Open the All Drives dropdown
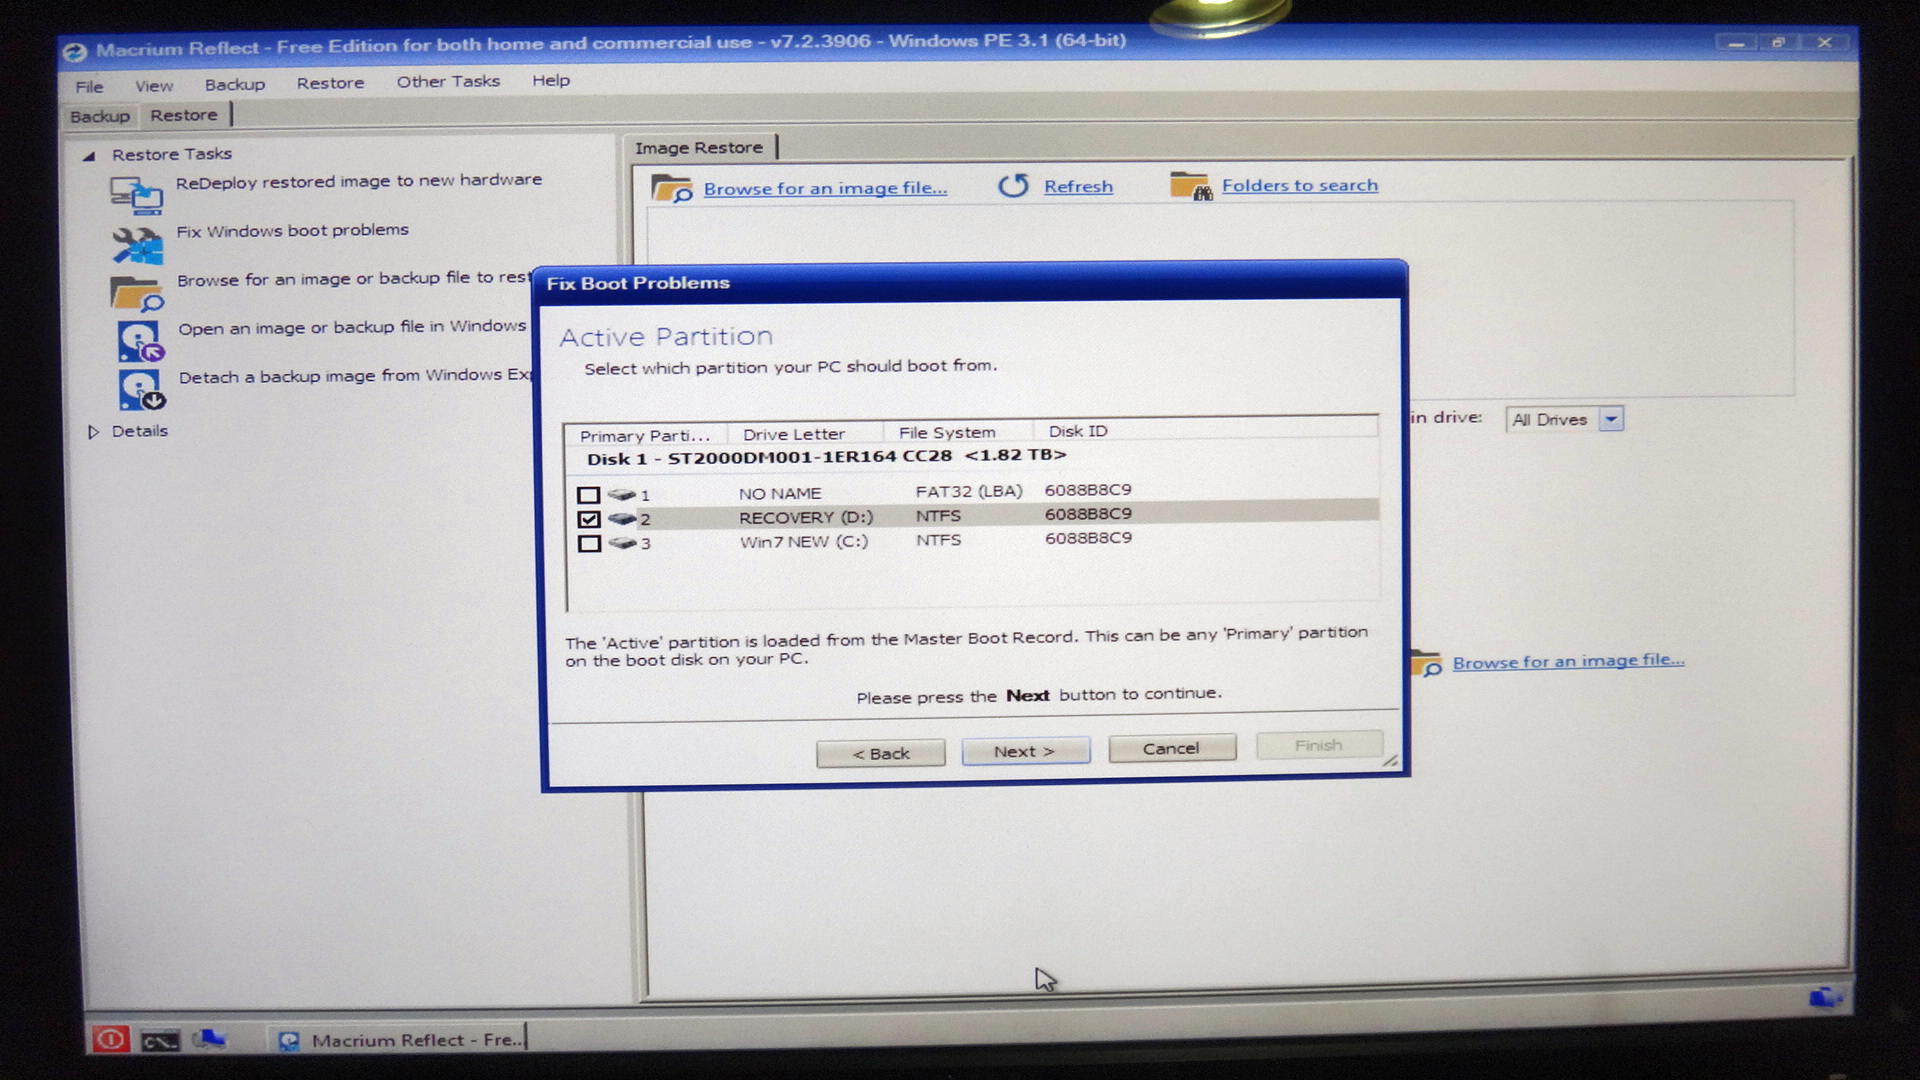 tap(1611, 419)
